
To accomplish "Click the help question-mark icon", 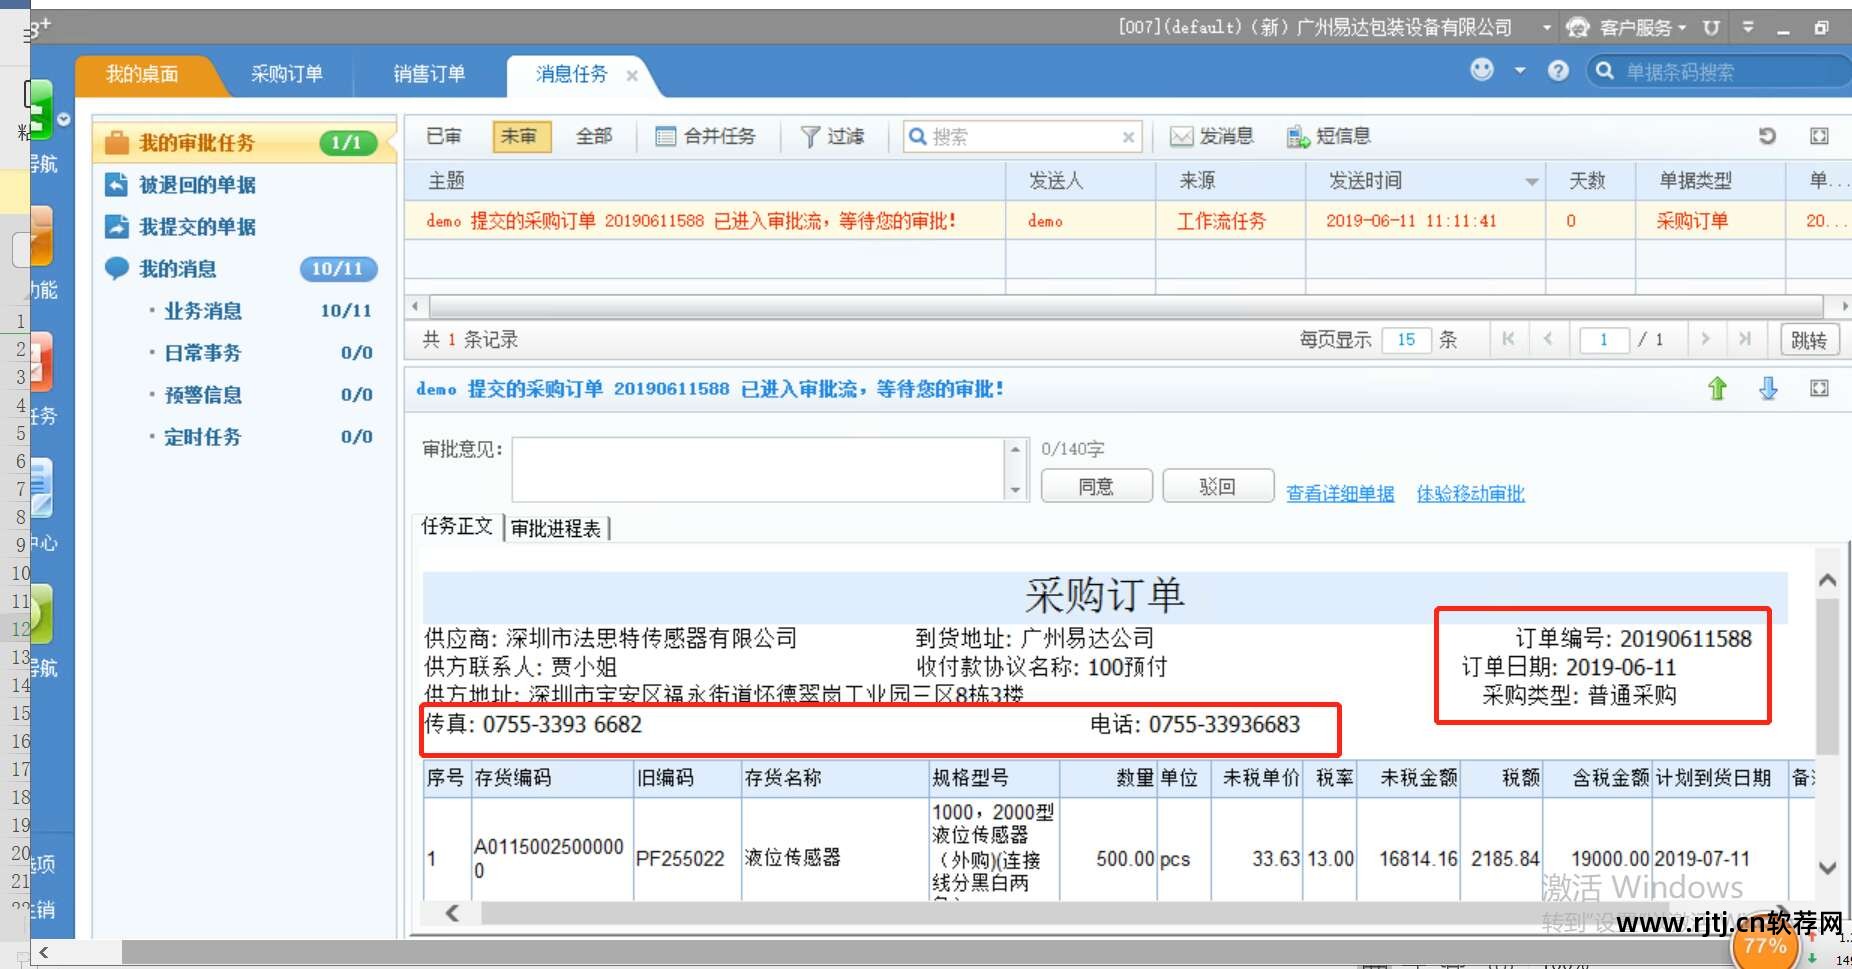I will (x=1558, y=71).
